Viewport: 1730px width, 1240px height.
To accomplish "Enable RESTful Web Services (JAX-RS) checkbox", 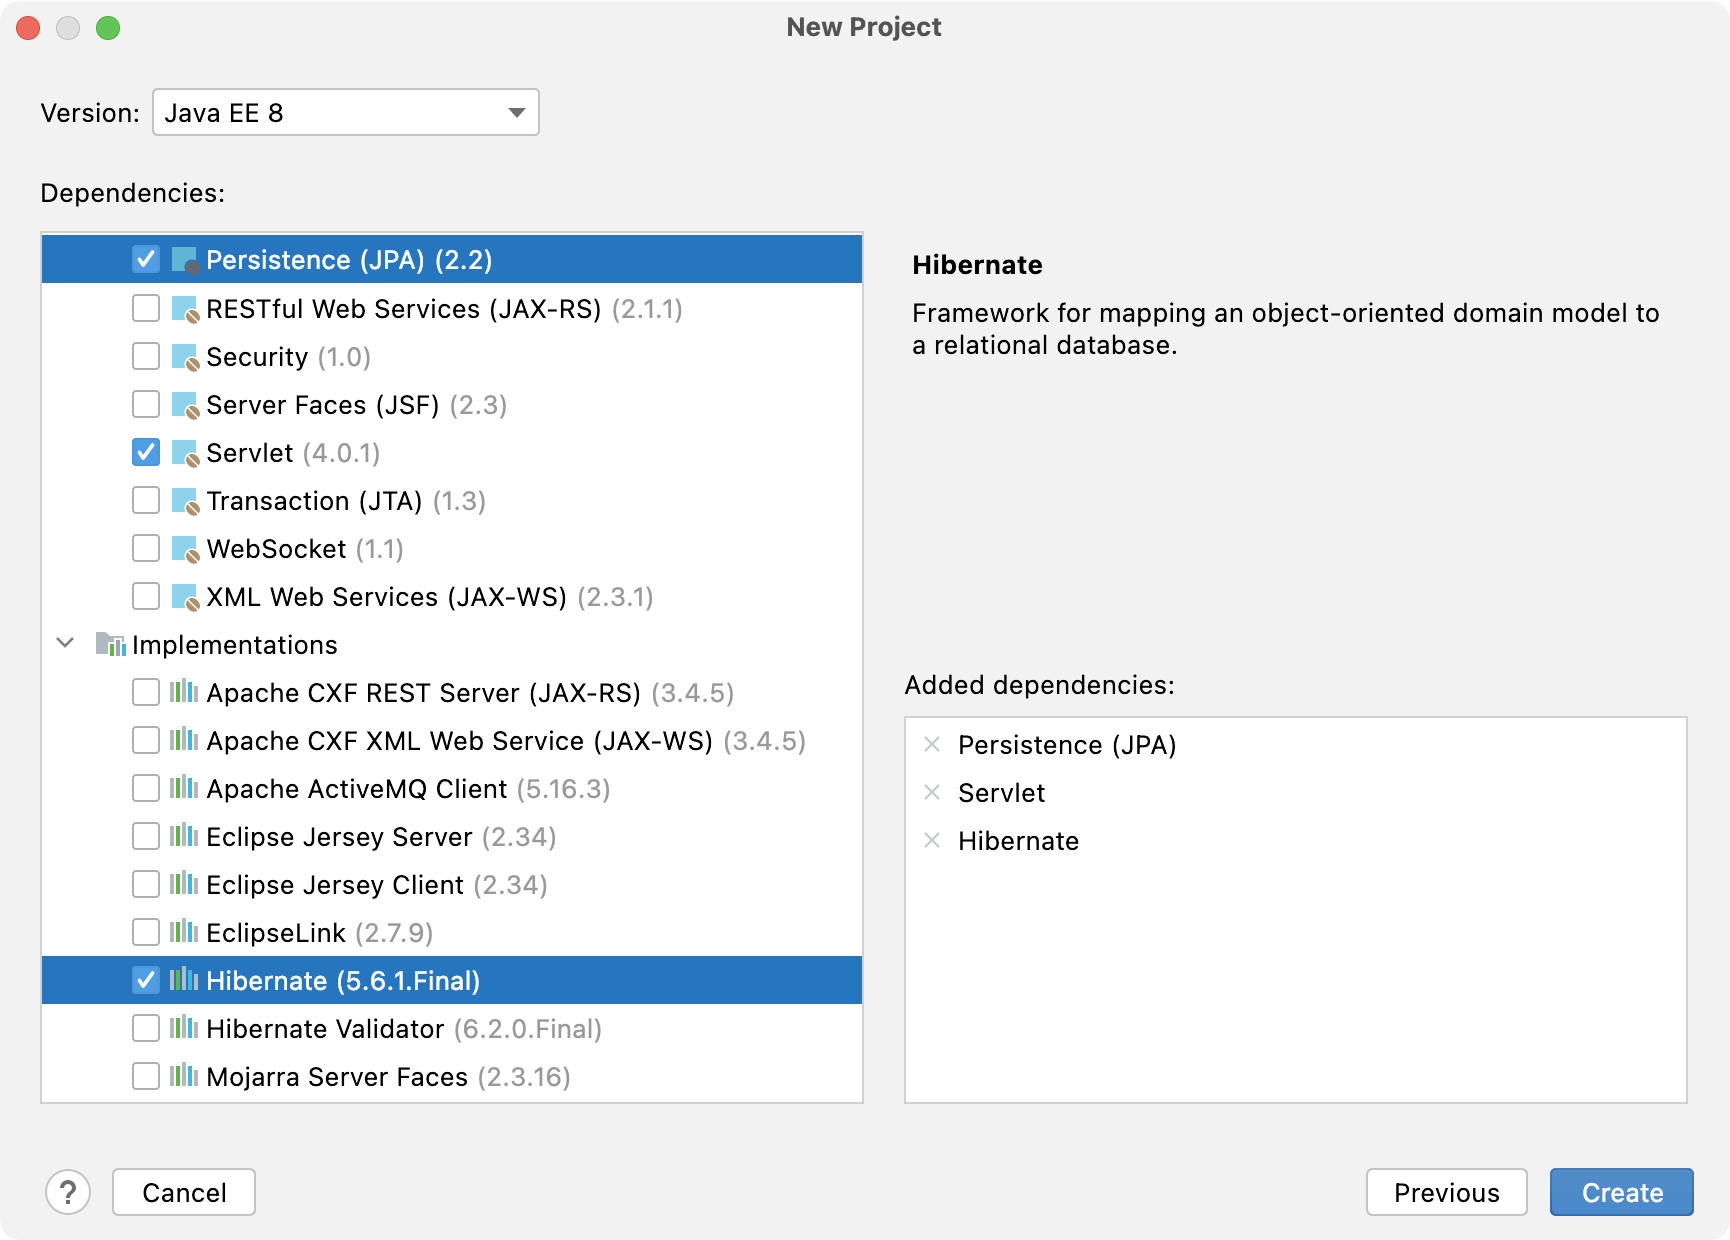I will coord(146,308).
